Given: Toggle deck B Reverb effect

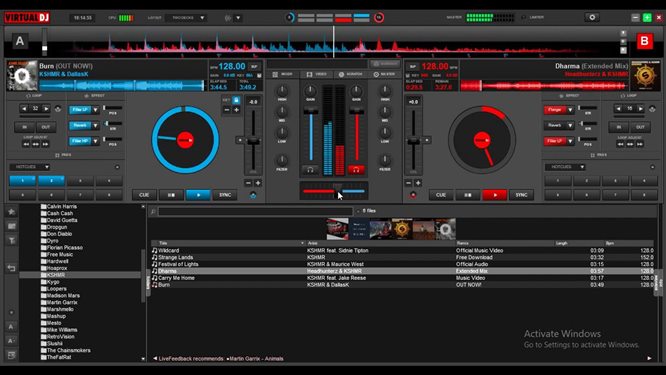Looking at the screenshot, I should coord(555,125).
